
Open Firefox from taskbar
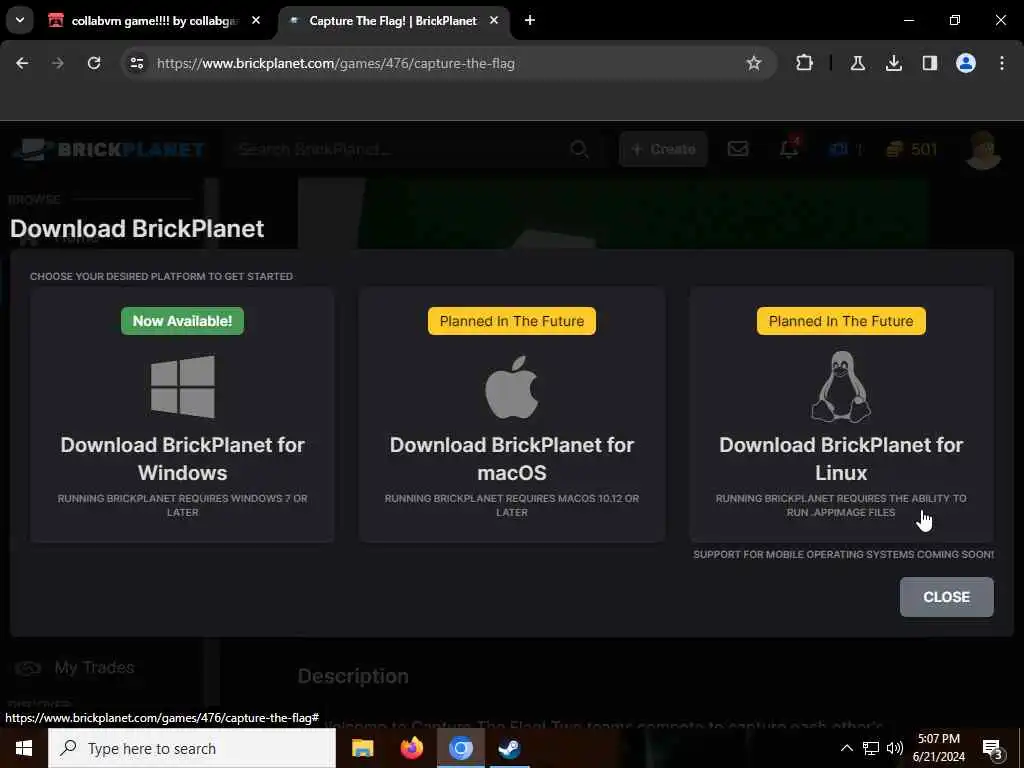pos(411,748)
